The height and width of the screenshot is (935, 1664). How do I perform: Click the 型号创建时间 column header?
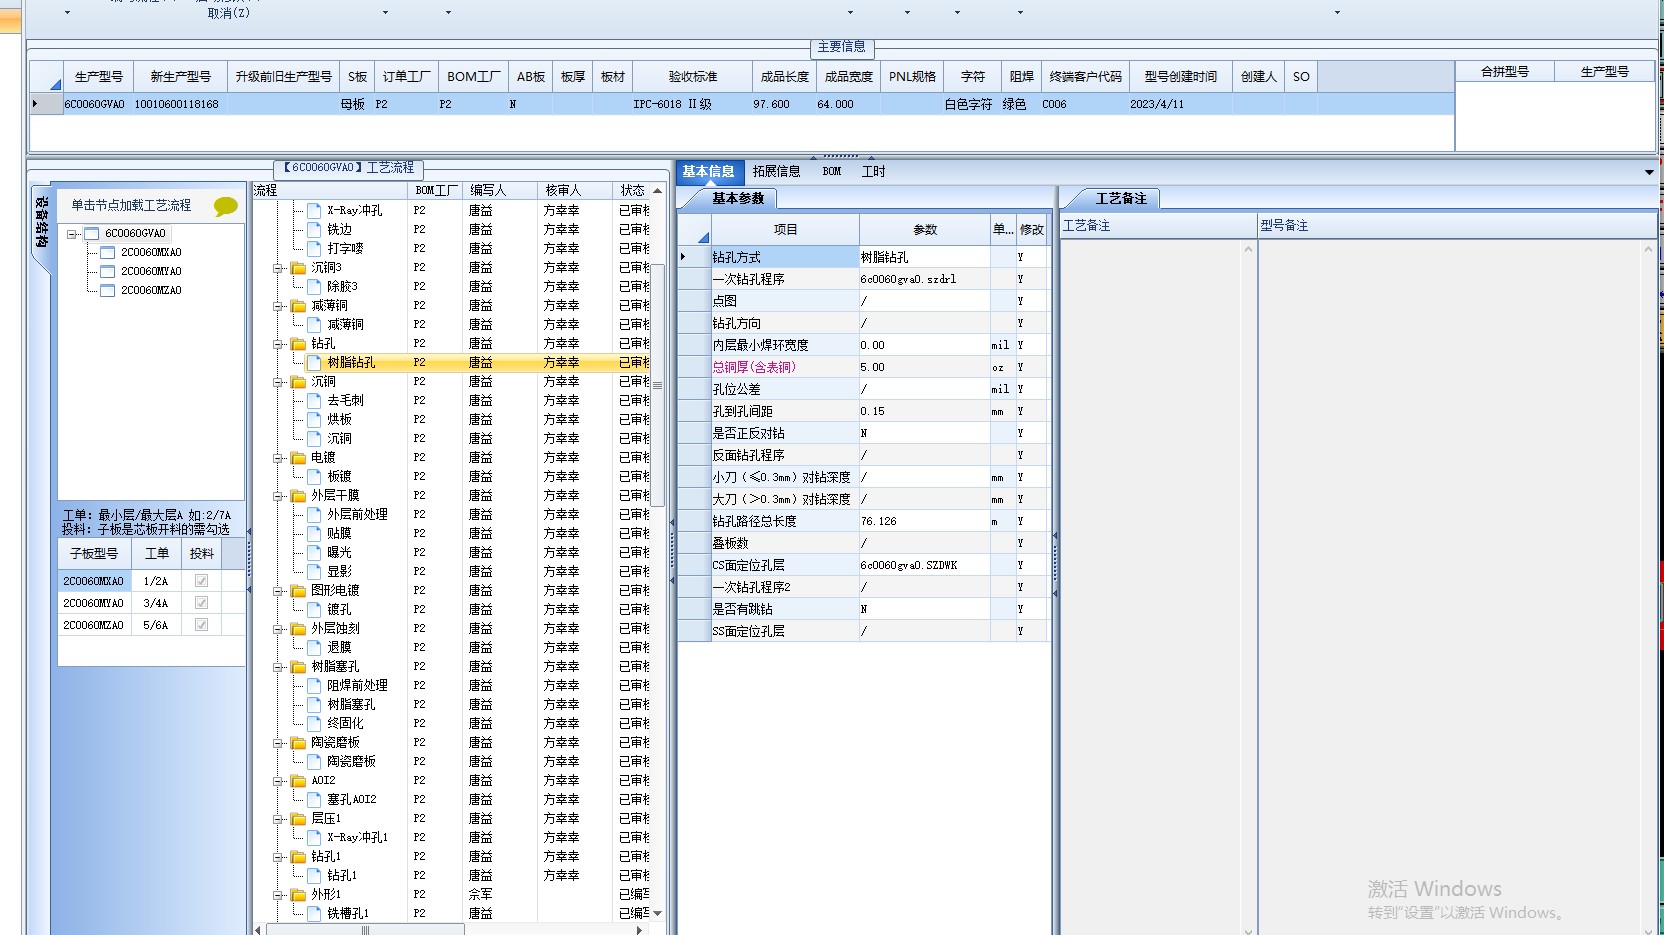click(1181, 77)
